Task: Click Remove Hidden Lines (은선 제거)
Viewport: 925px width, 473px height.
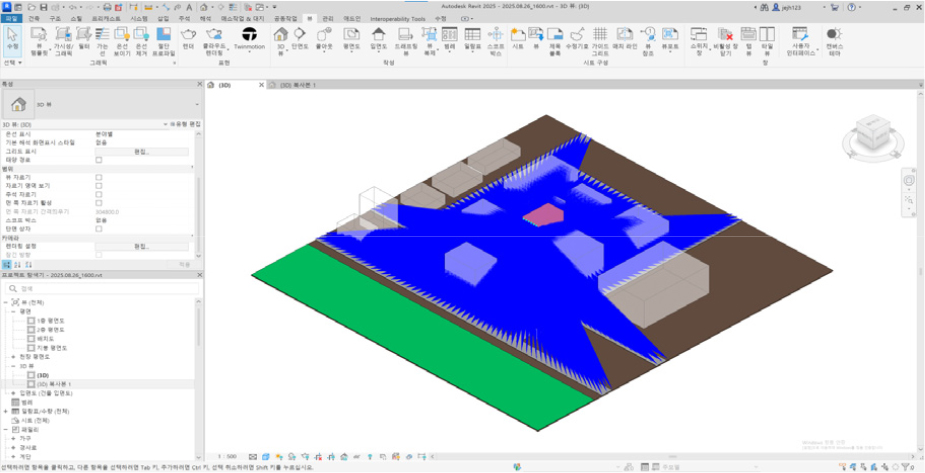Action: [142, 41]
